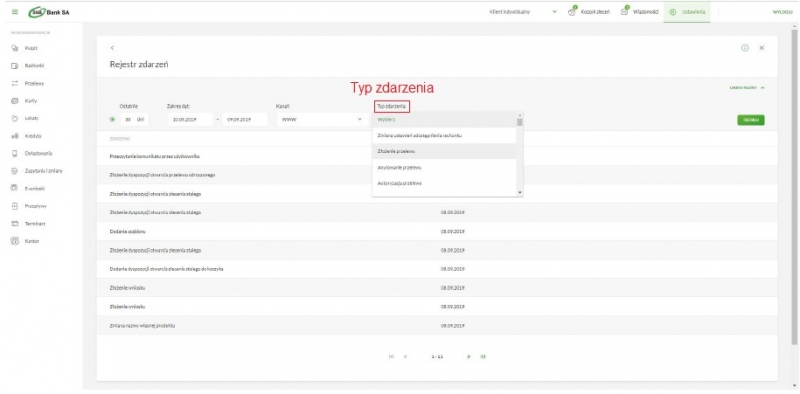Click the Wyloguj link
This screenshot has width=800, height=394.
(783, 12)
